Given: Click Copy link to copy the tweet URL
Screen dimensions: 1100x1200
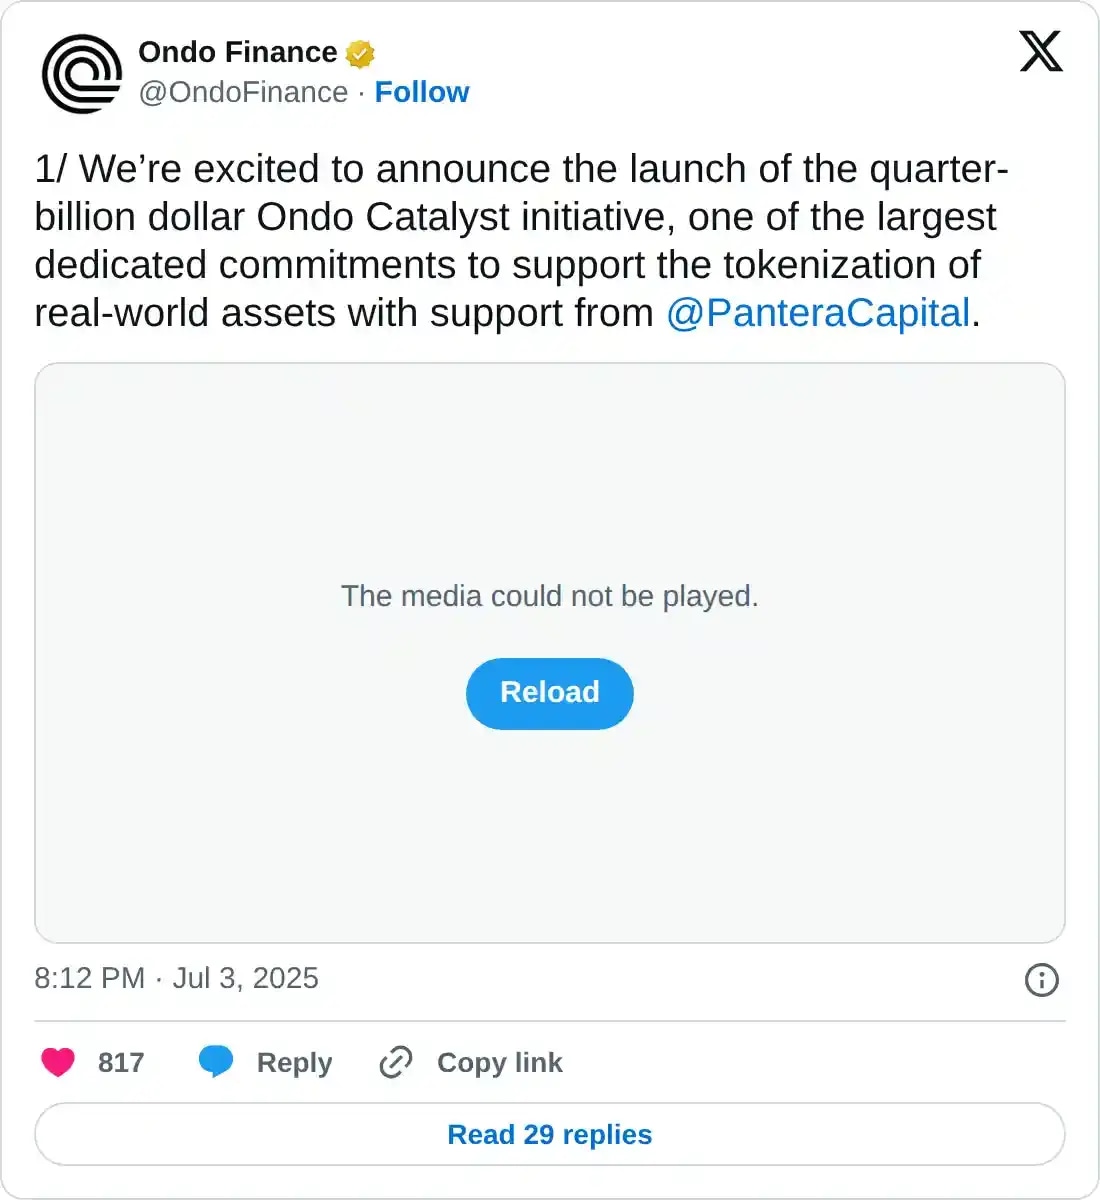Looking at the screenshot, I should point(499,1062).
